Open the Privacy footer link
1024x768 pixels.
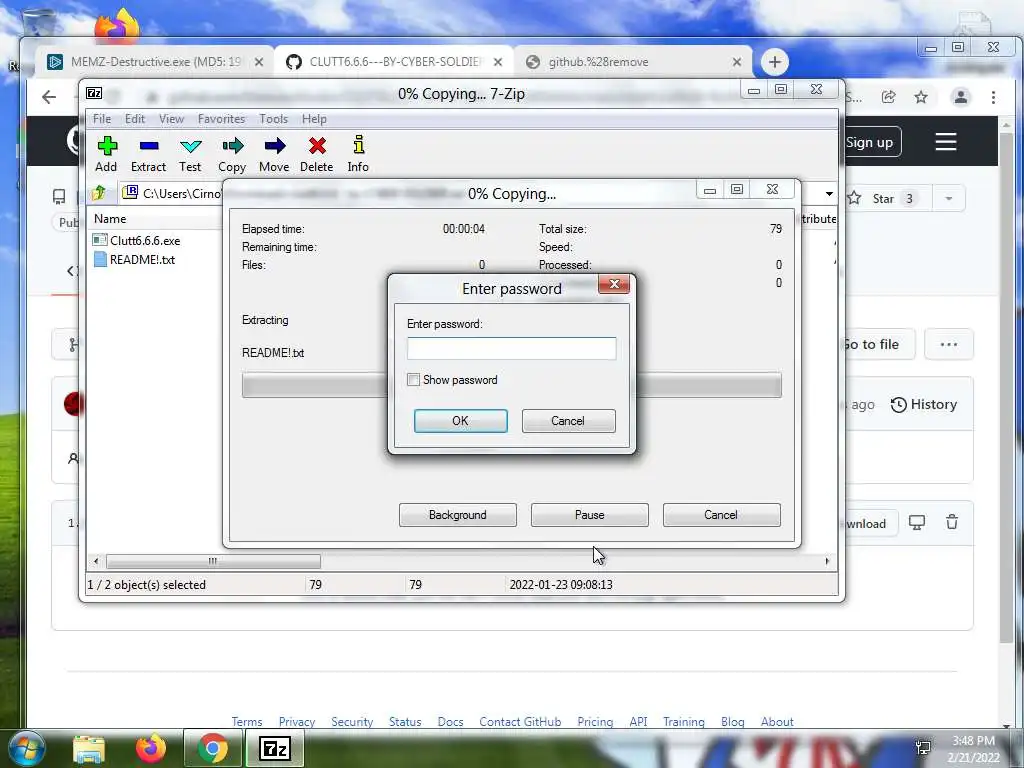[297, 722]
